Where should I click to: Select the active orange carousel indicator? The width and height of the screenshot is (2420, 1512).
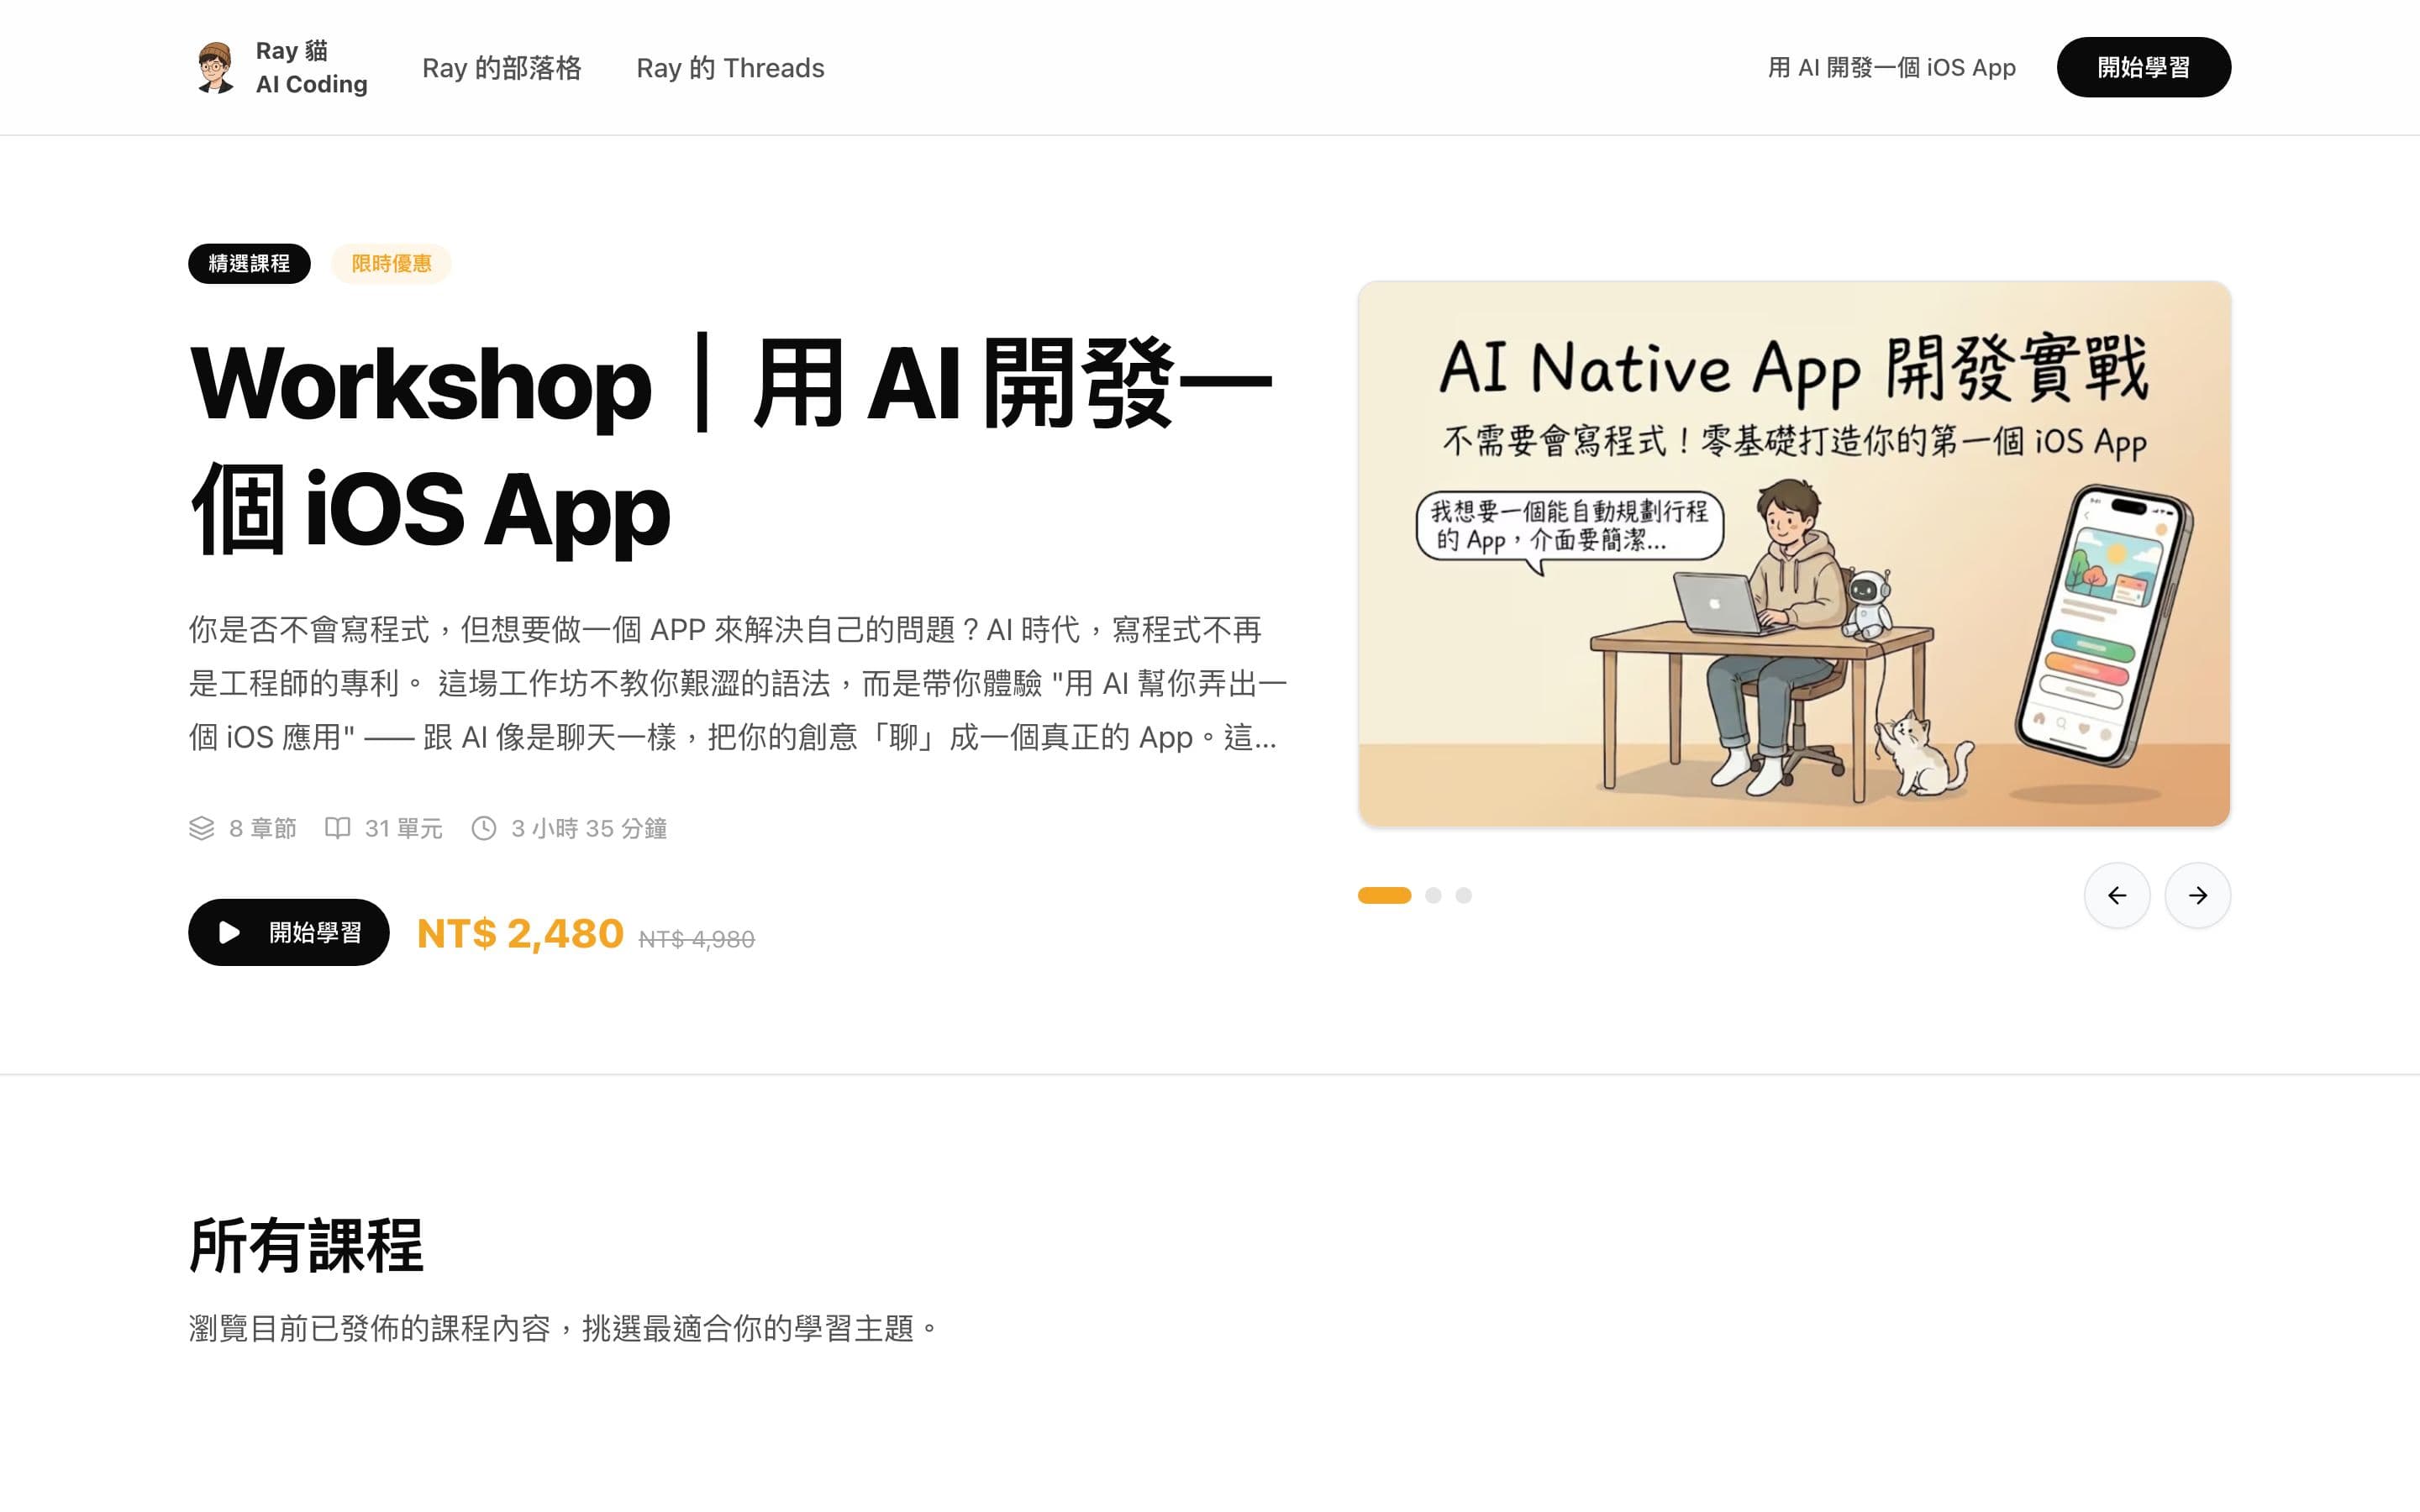point(1384,895)
